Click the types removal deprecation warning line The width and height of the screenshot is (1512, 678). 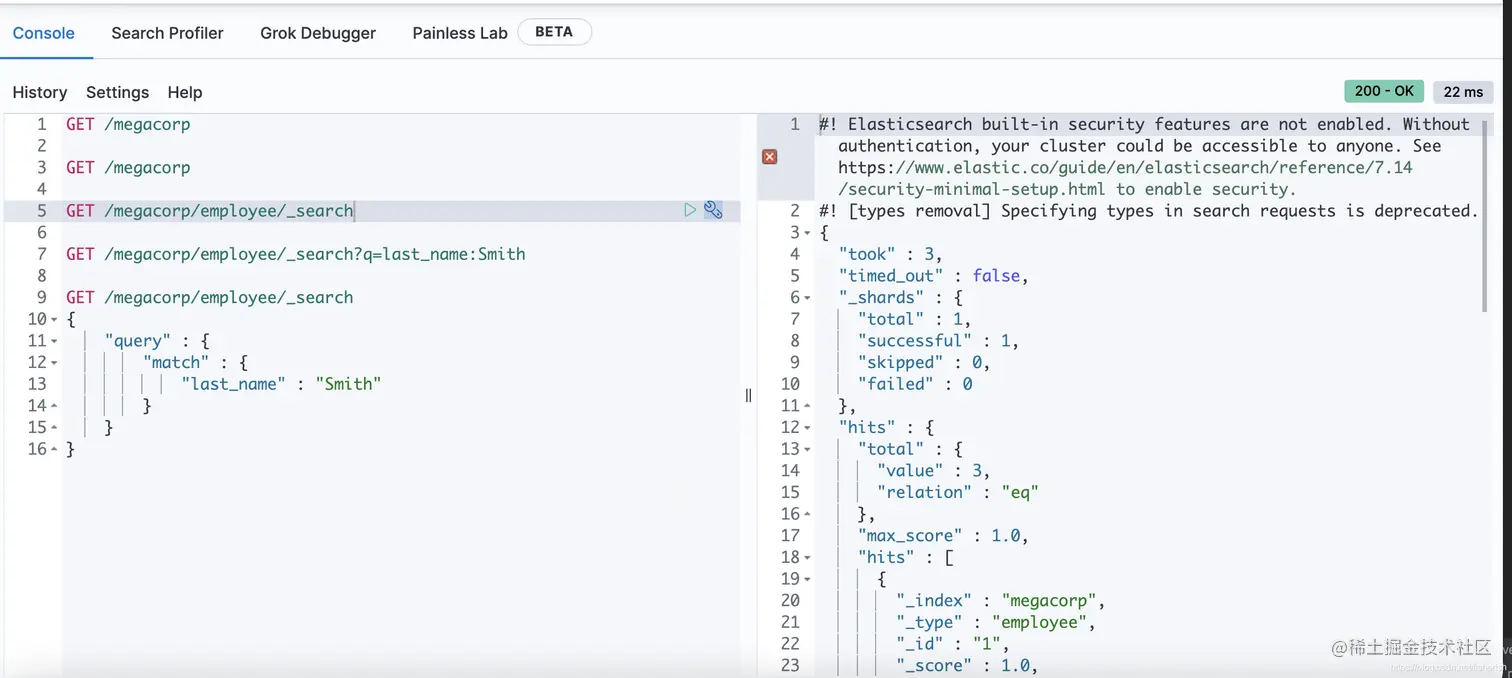coord(1148,211)
